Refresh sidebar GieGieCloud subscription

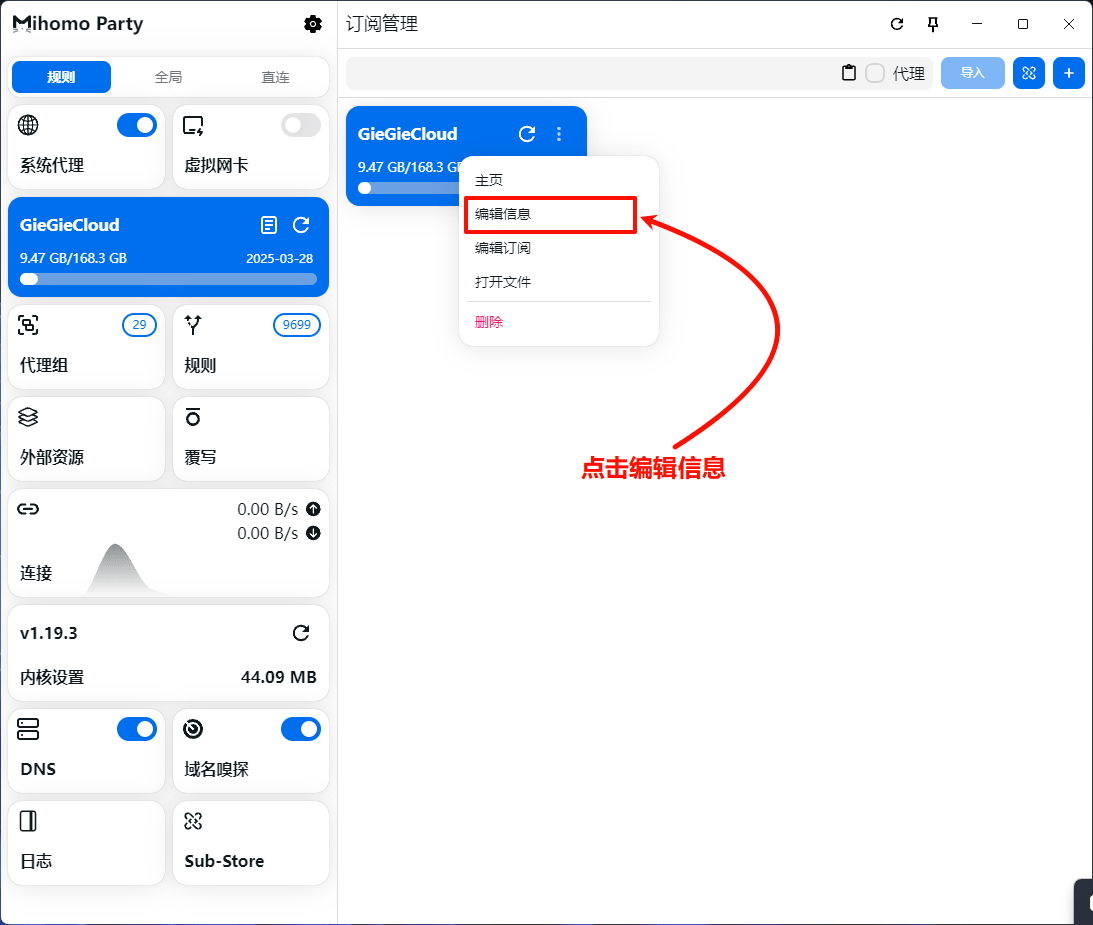301,225
